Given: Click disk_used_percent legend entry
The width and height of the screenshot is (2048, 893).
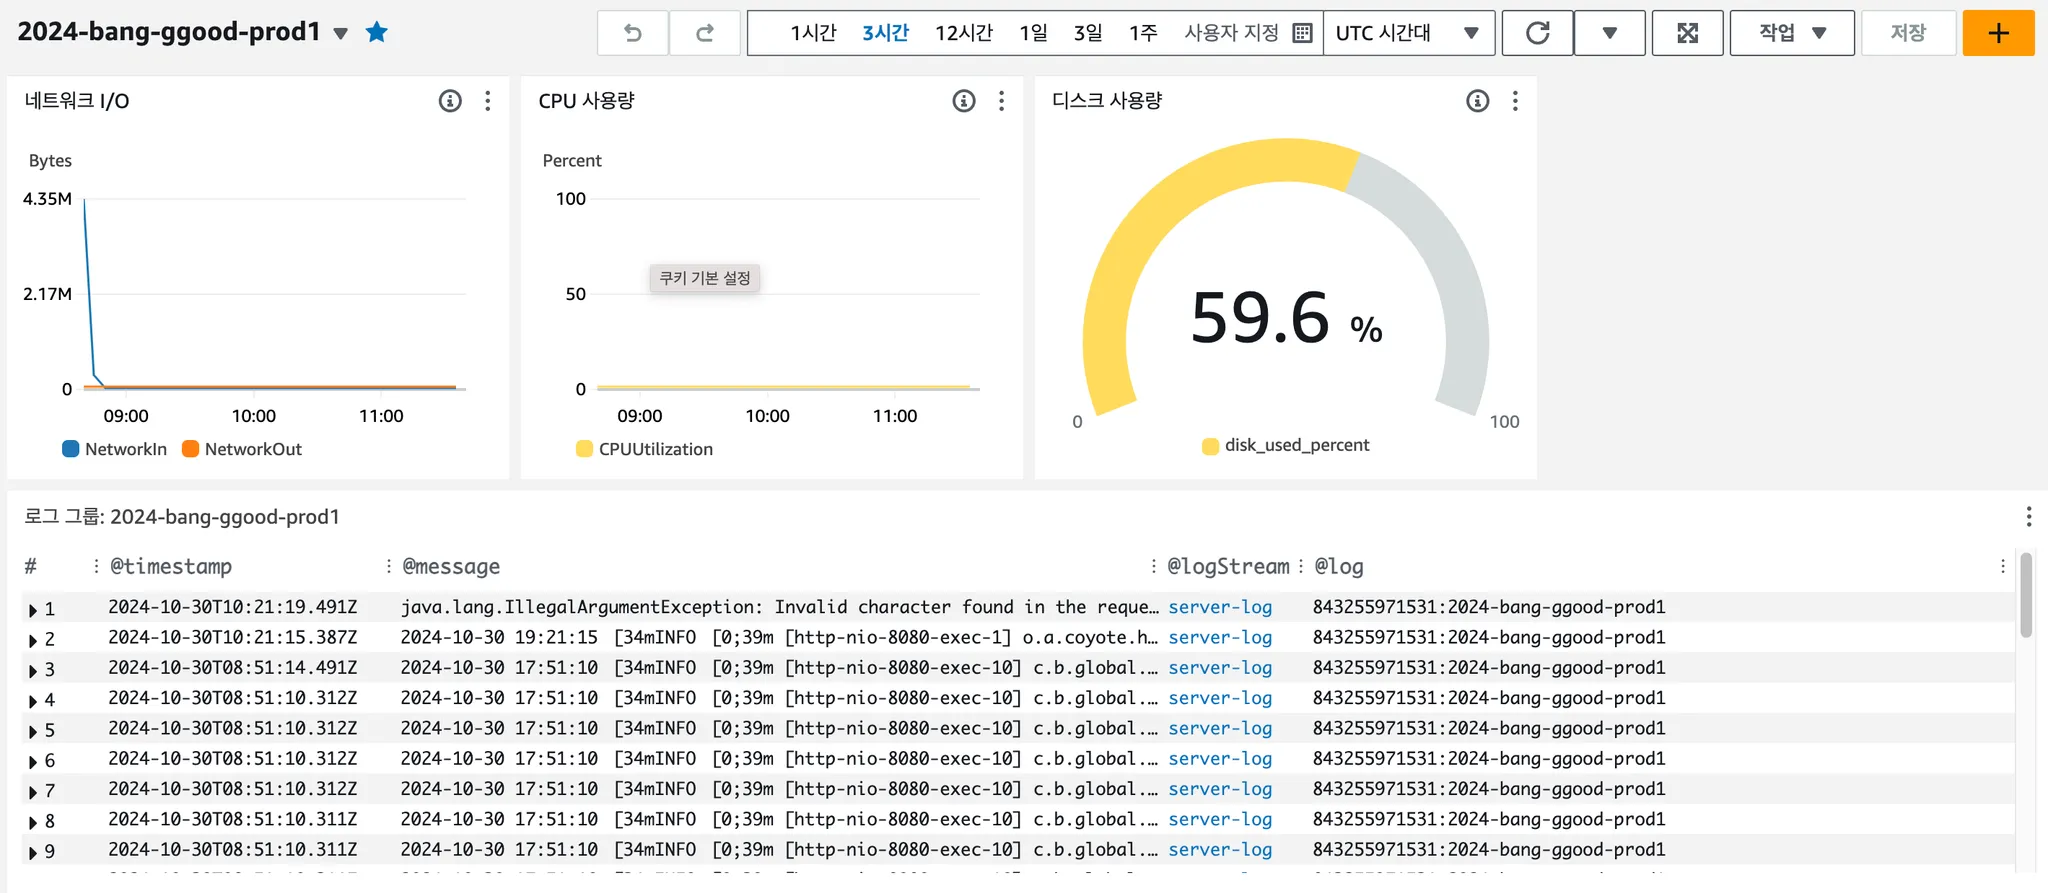Looking at the screenshot, I should coord(1286,445).
